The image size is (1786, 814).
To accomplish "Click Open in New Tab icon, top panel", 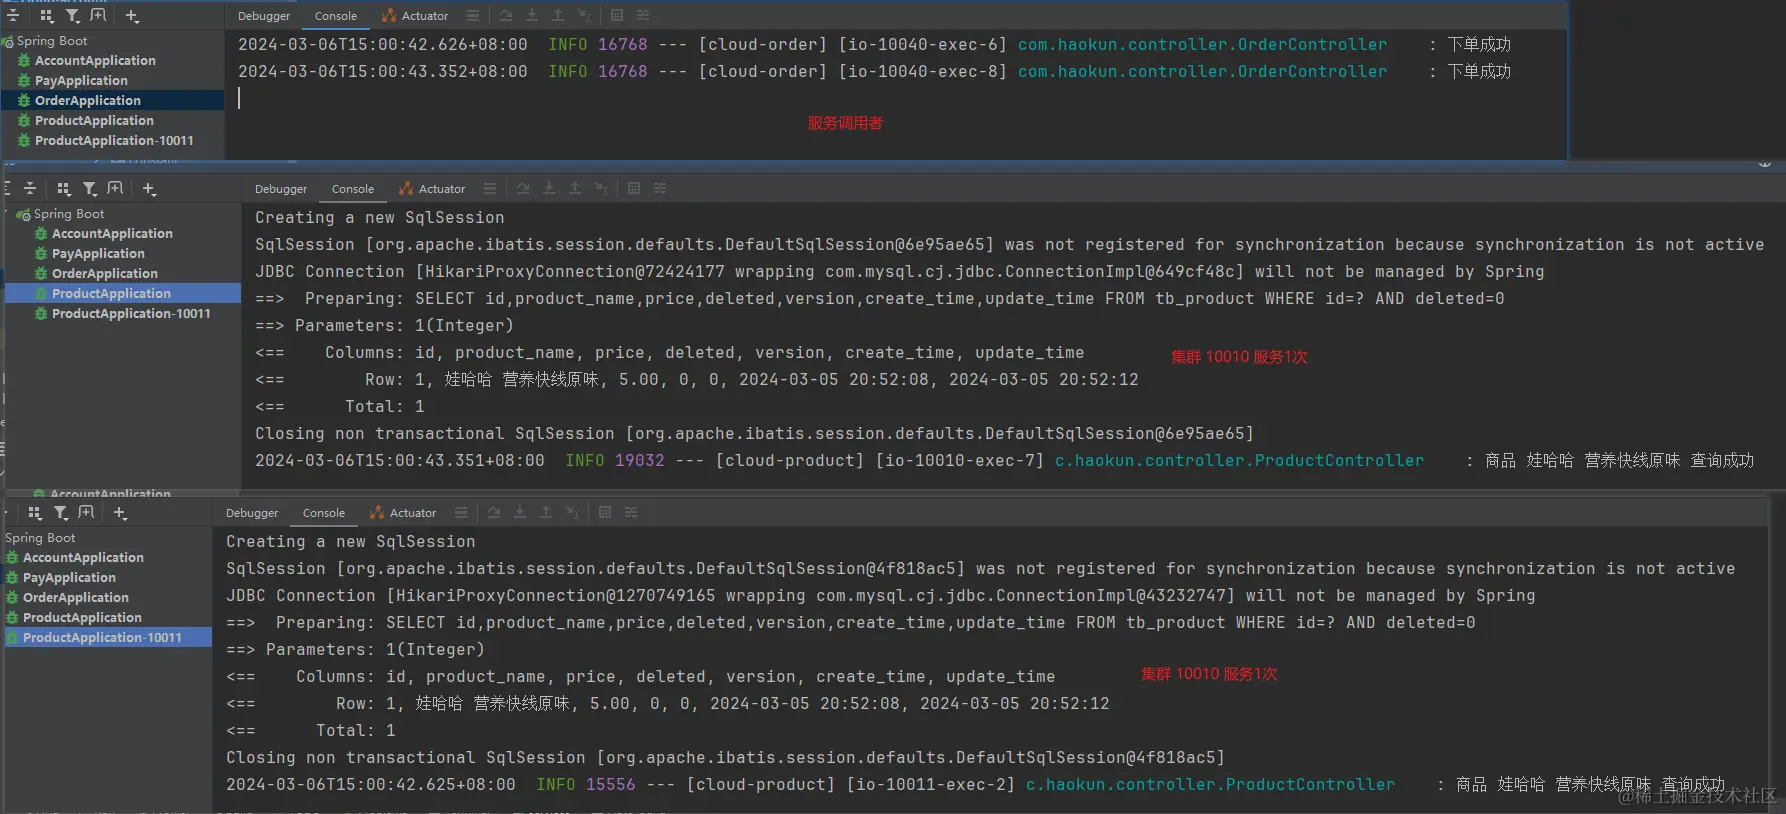I will coord(98,16).
